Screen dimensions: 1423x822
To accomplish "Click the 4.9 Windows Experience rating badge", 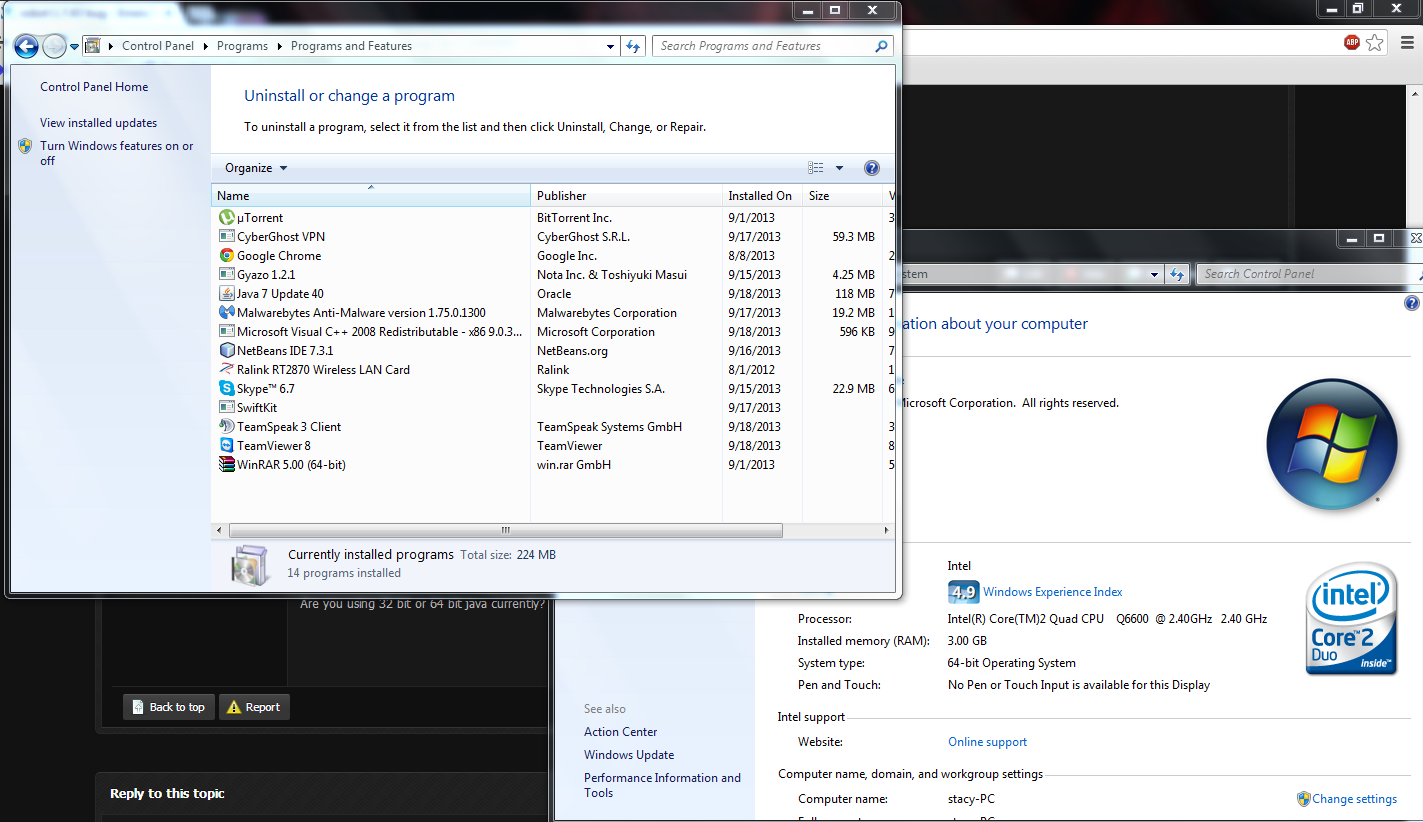I will [962, 592].
